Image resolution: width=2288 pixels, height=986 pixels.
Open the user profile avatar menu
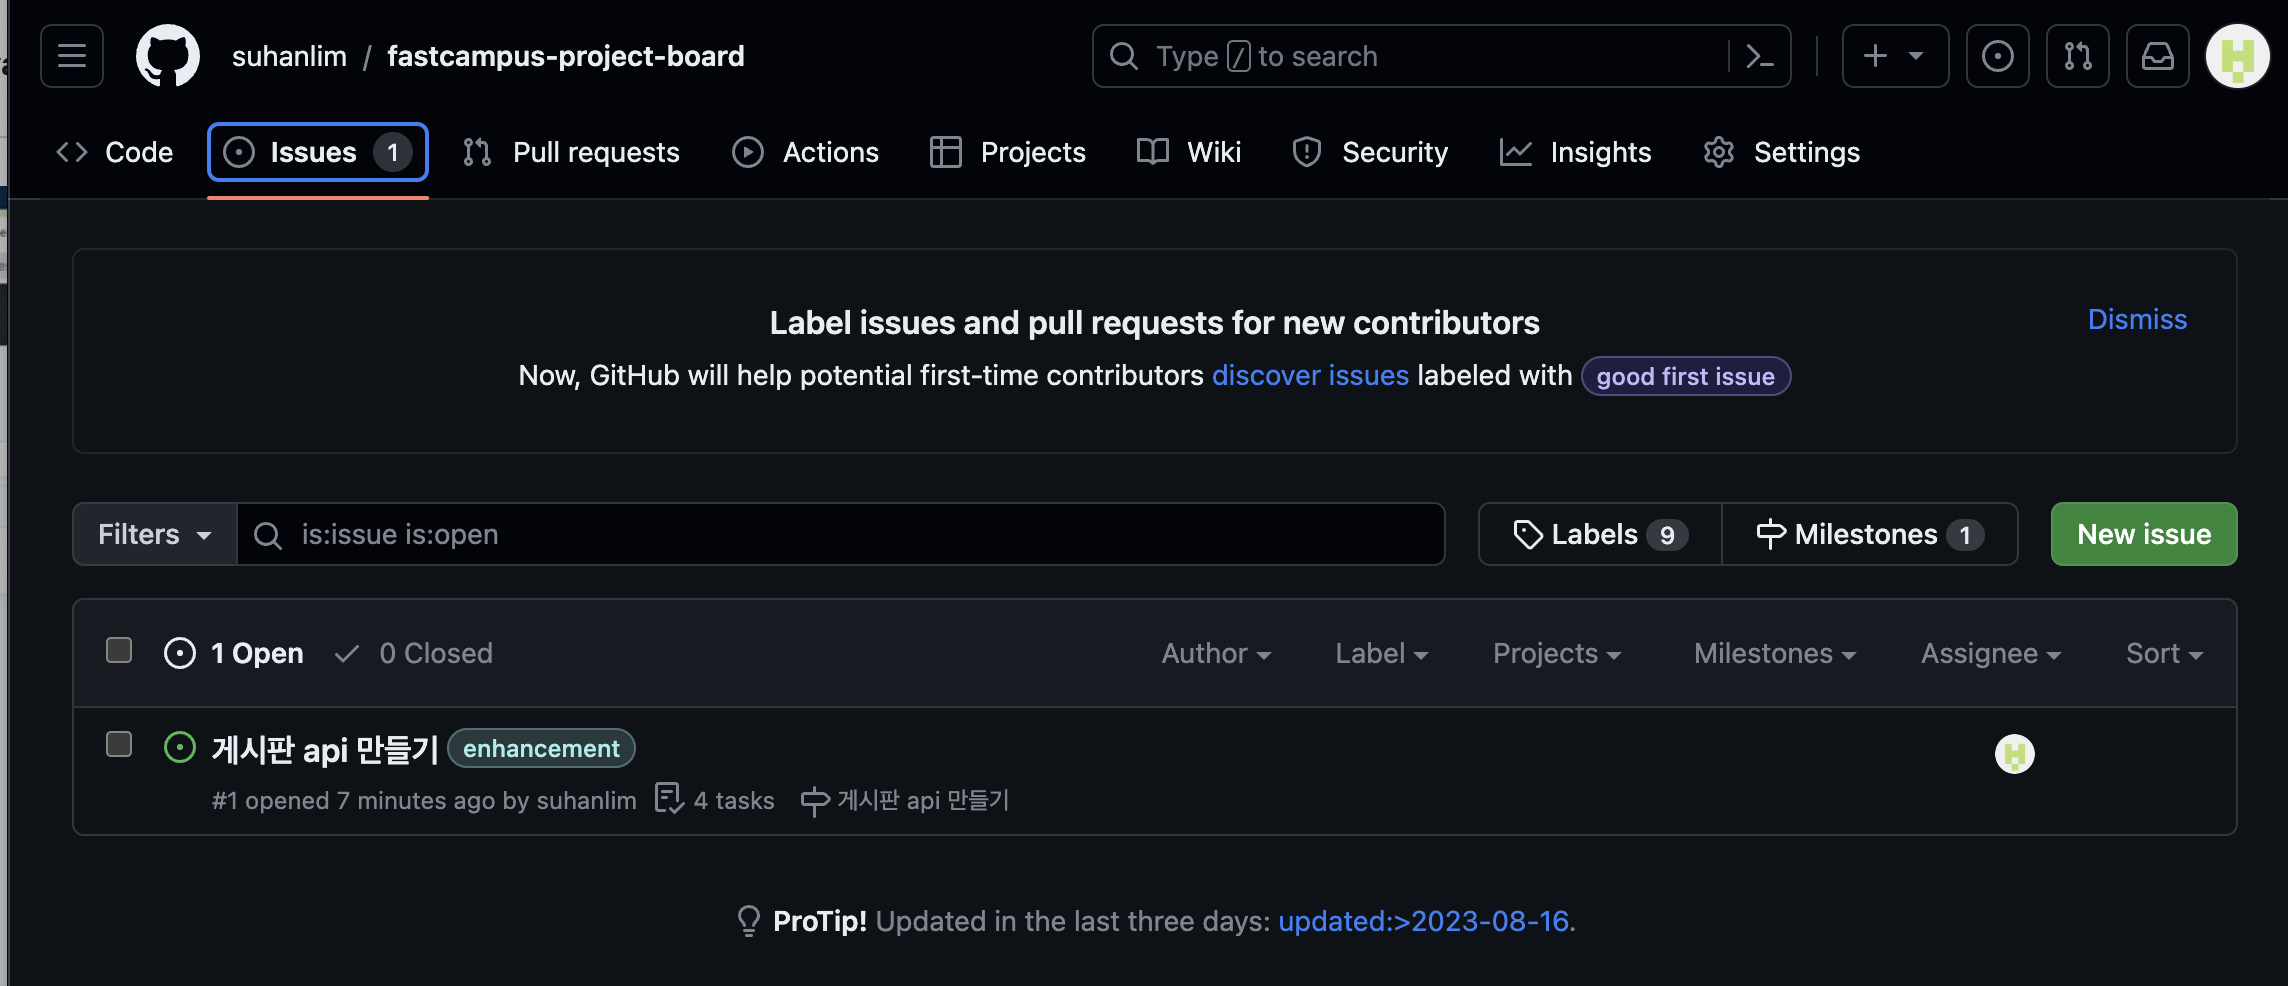[x=2237, y=56]
